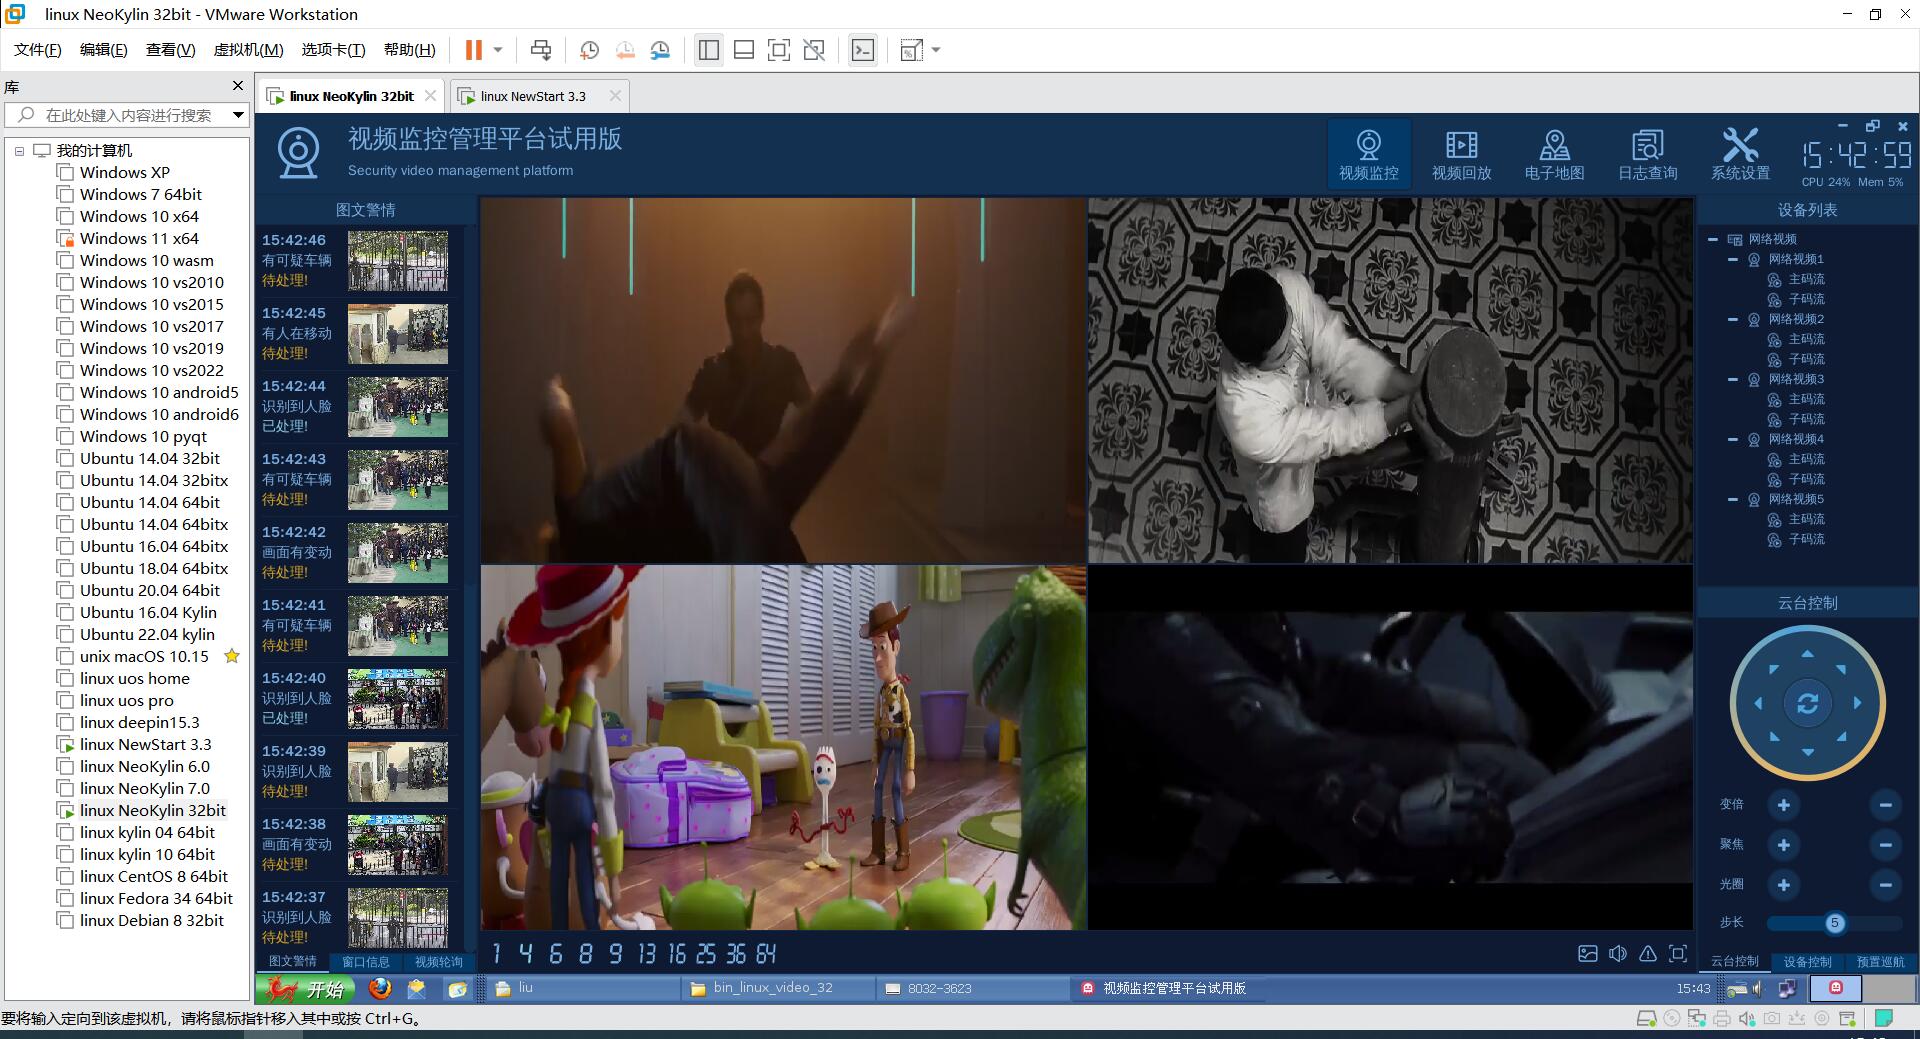Take a snapshot with the picture icon

[x=1588, y=954]
